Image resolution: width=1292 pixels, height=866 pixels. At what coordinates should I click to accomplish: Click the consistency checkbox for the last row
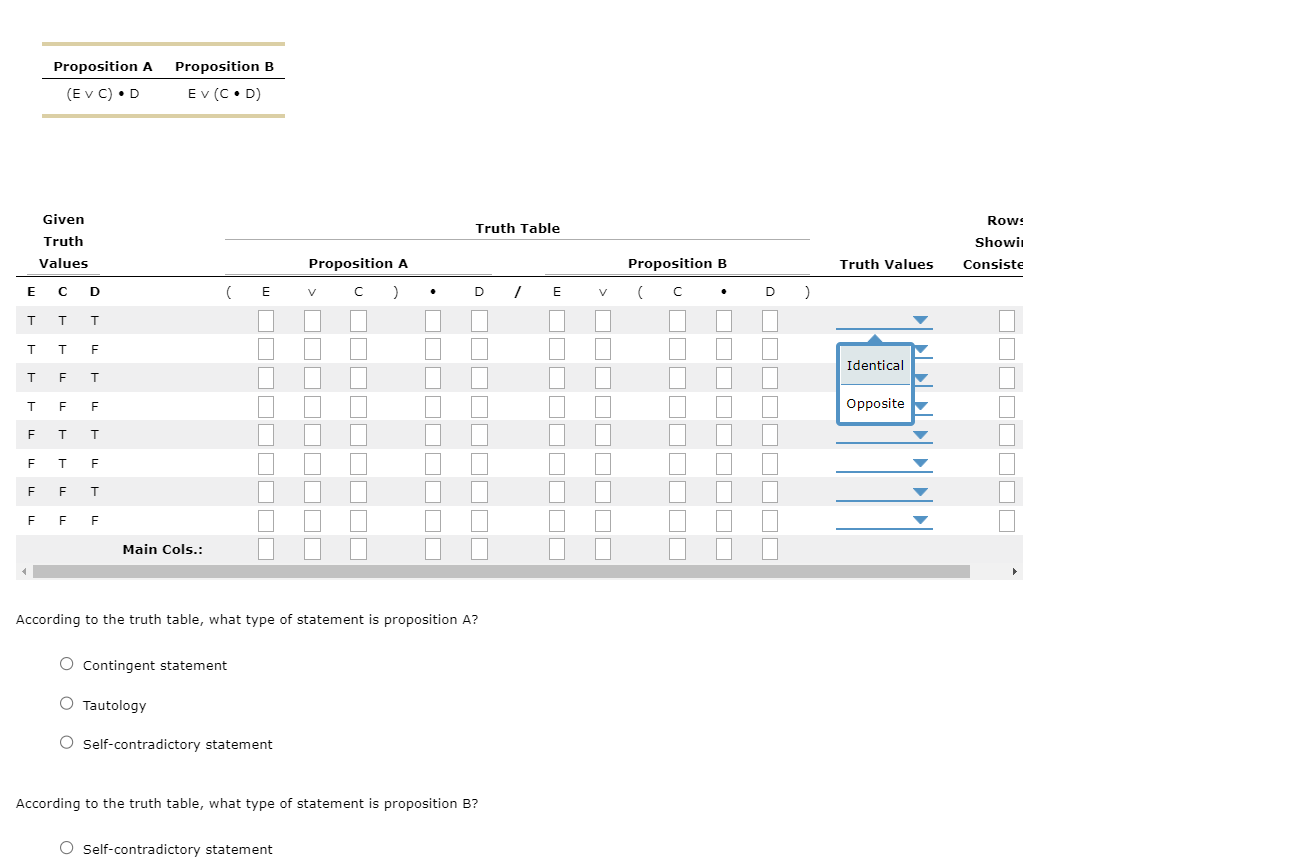click(1007, 519)
